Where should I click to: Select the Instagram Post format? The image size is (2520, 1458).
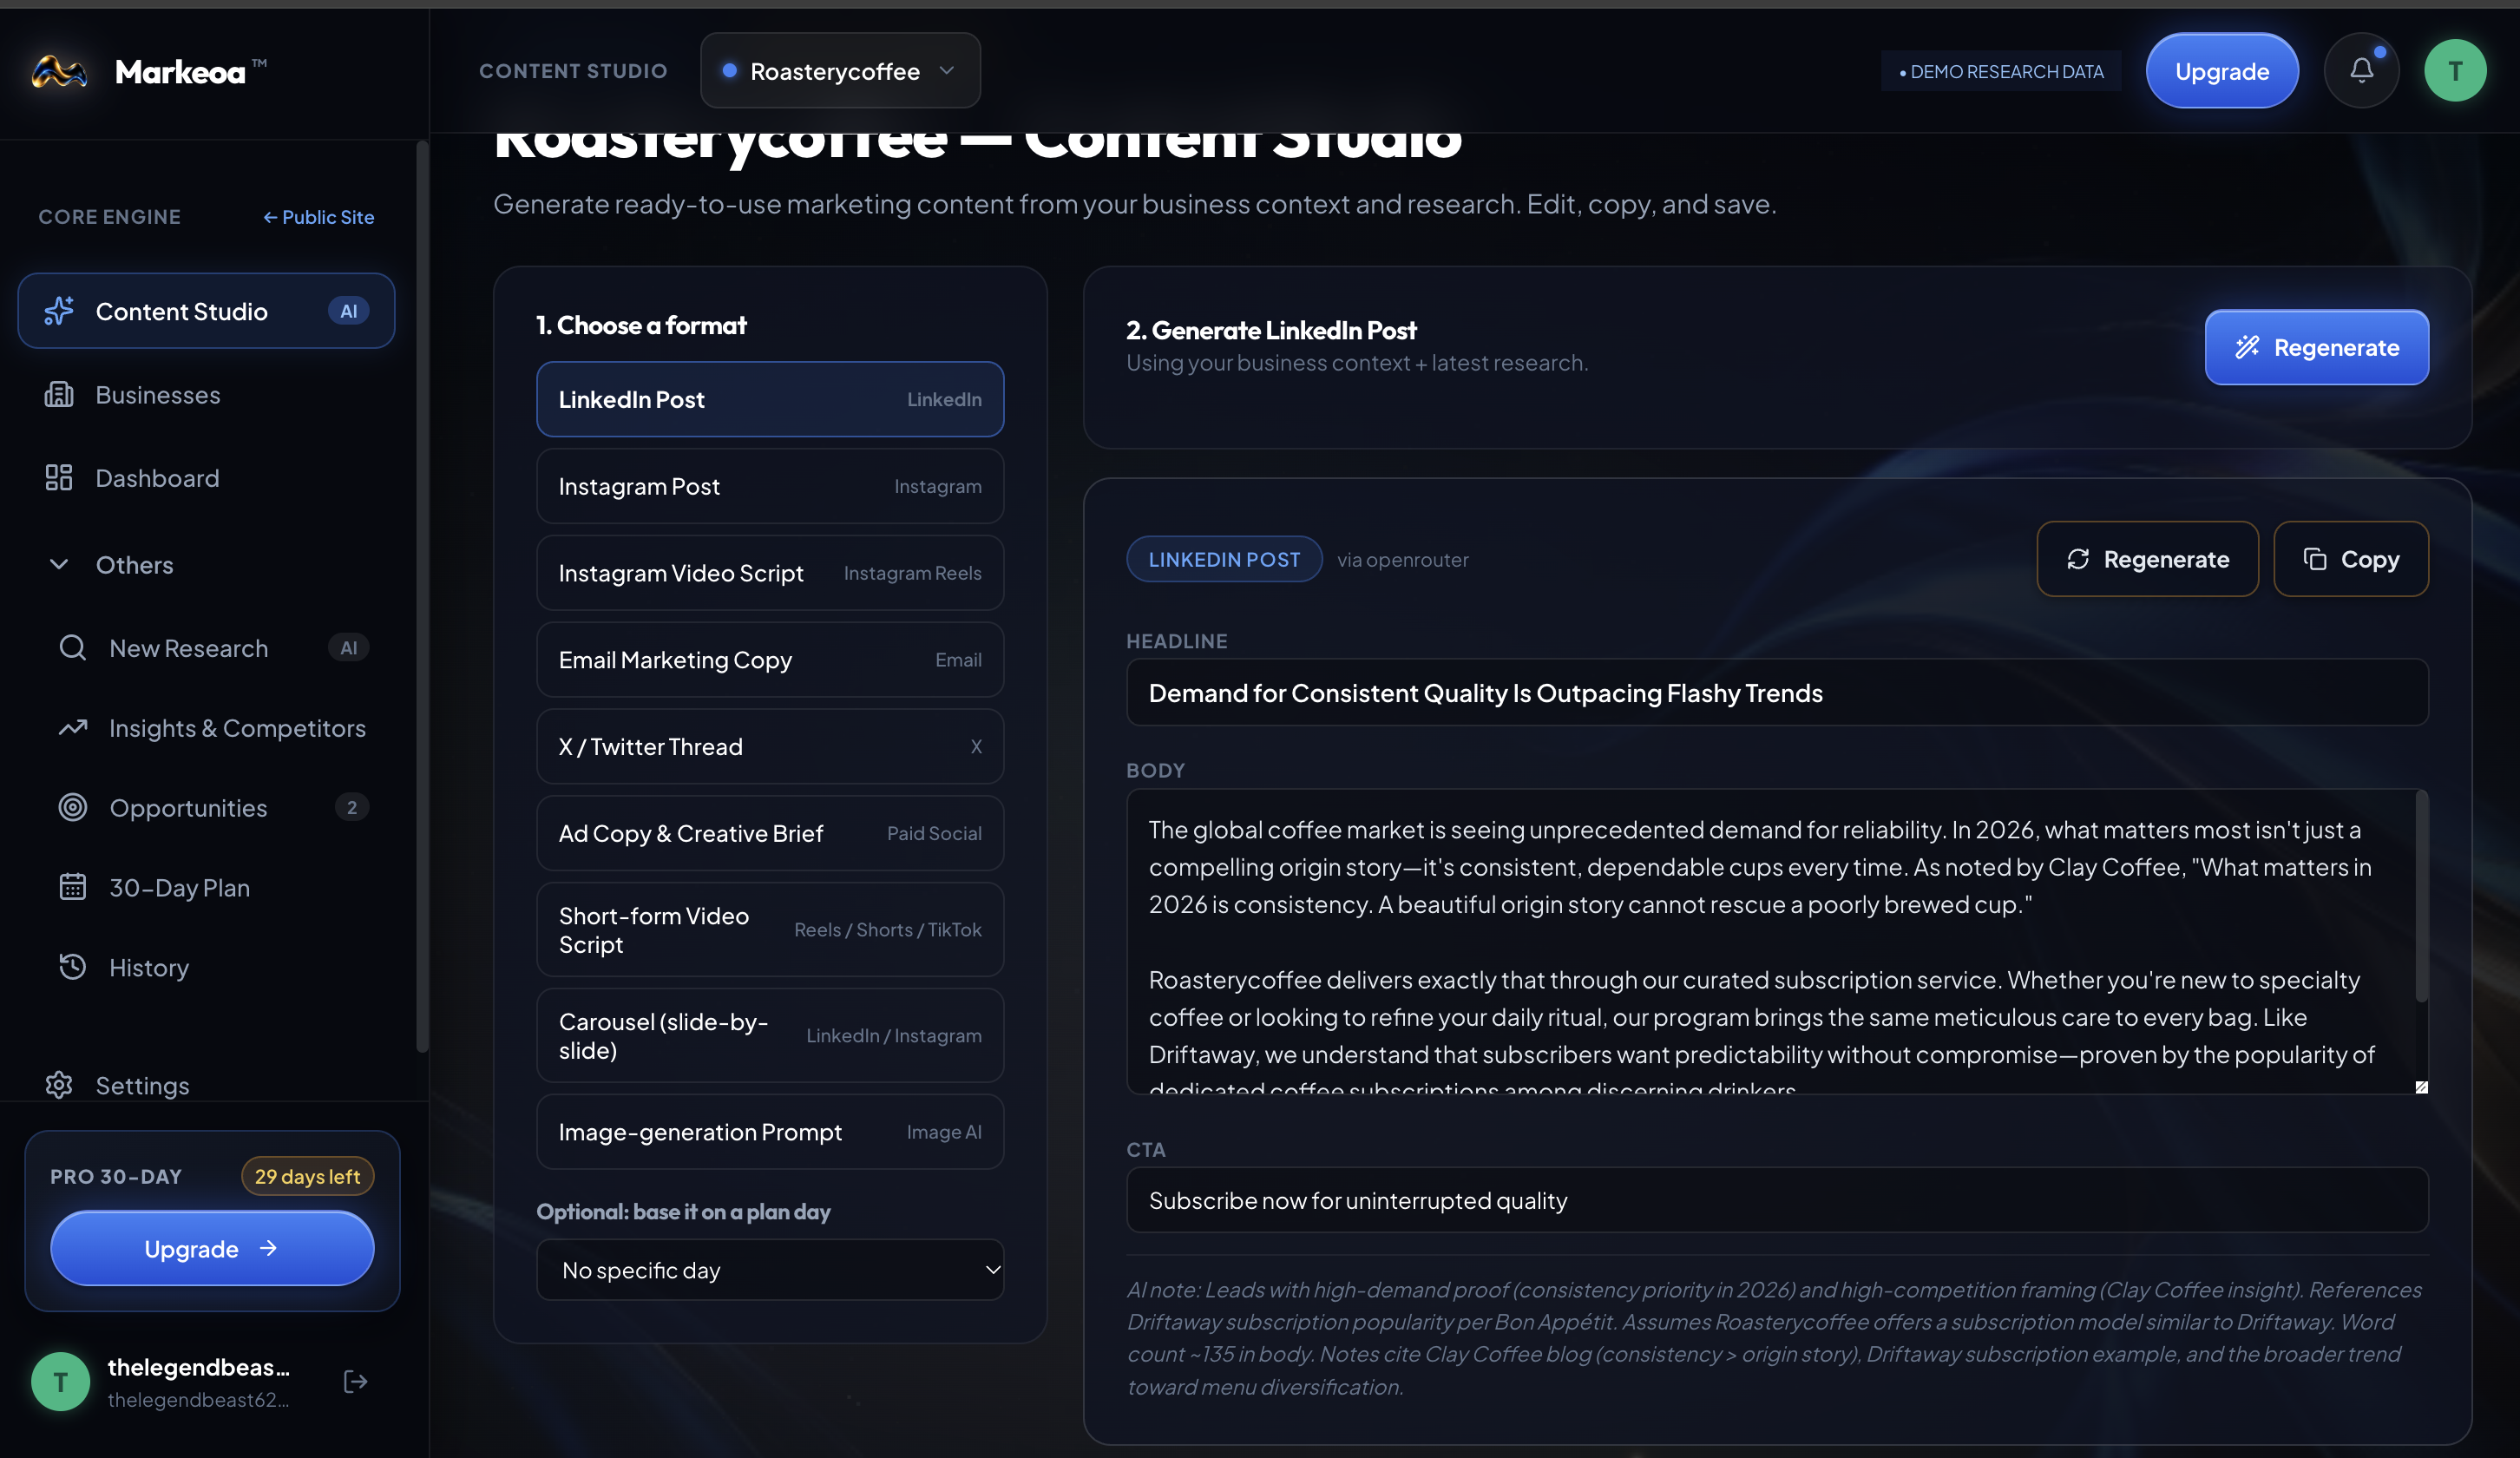point(770,486)
